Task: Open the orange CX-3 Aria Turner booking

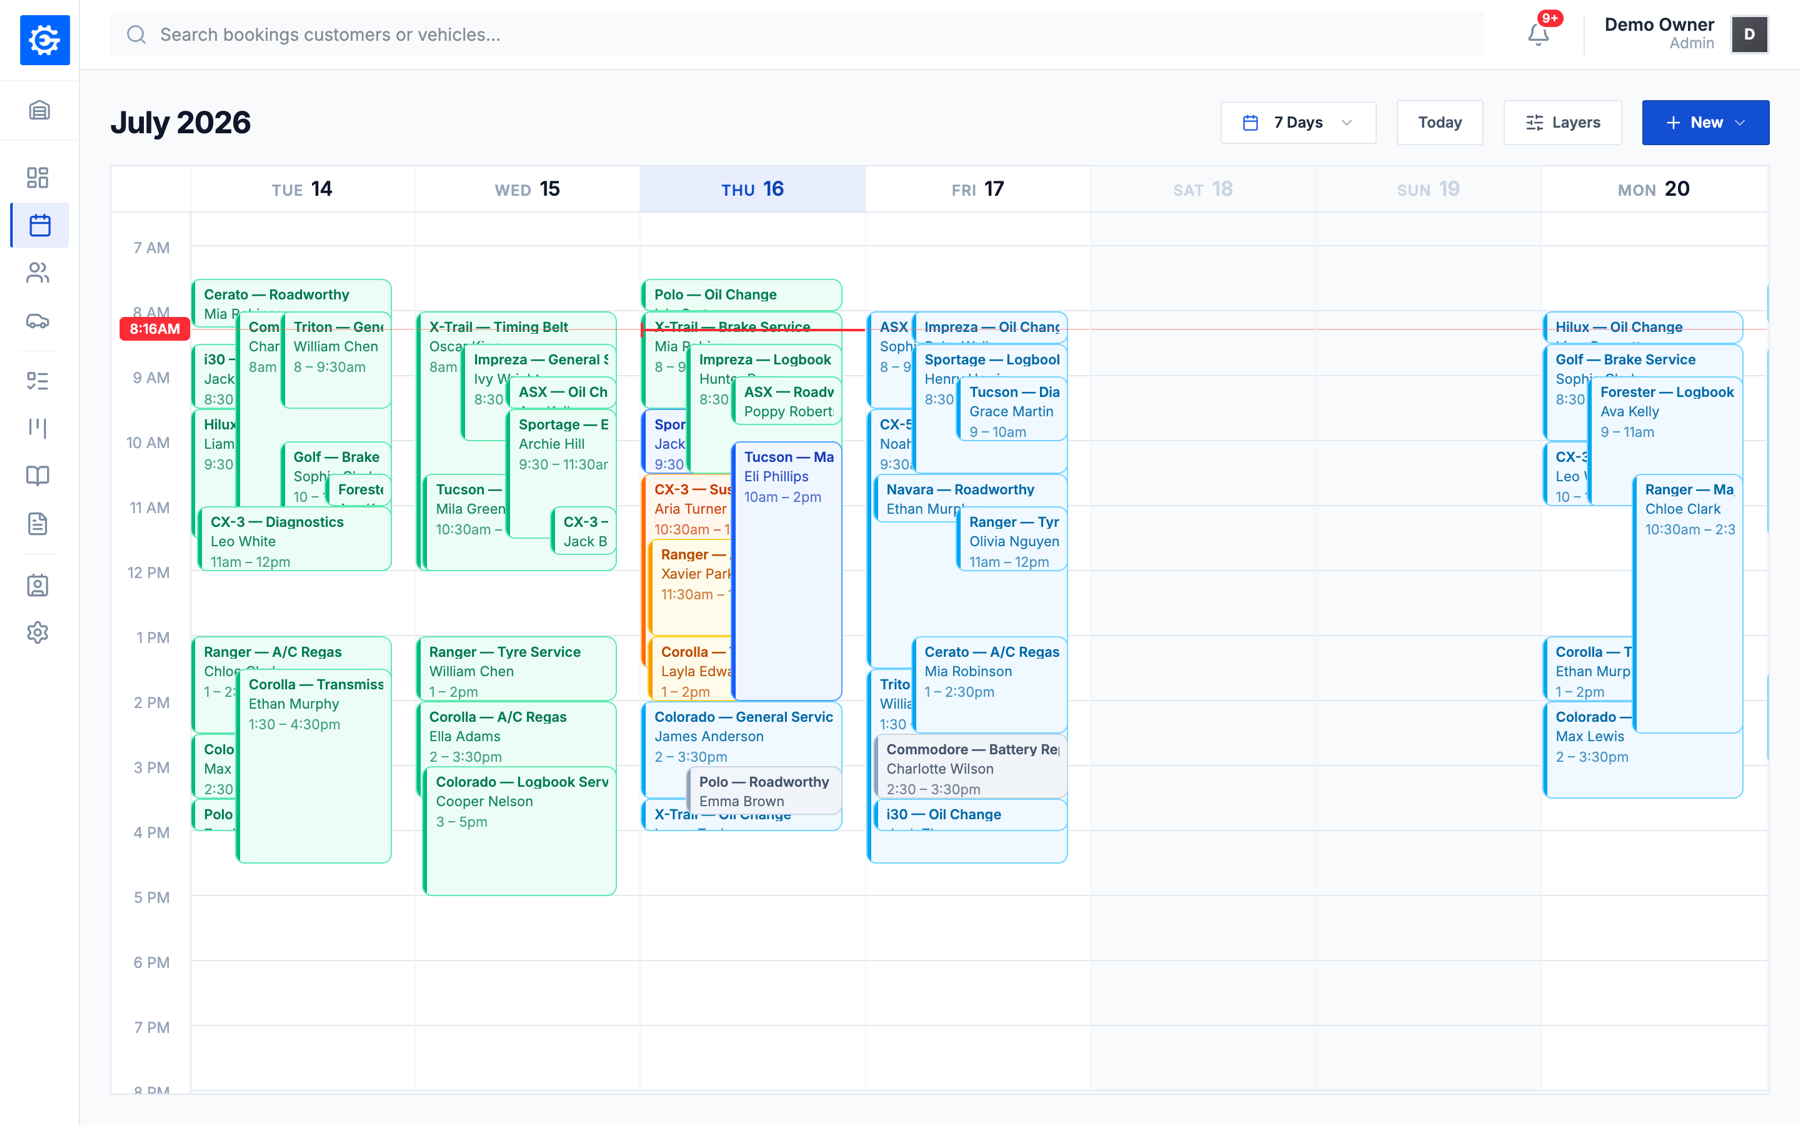Action: point(690,507)
